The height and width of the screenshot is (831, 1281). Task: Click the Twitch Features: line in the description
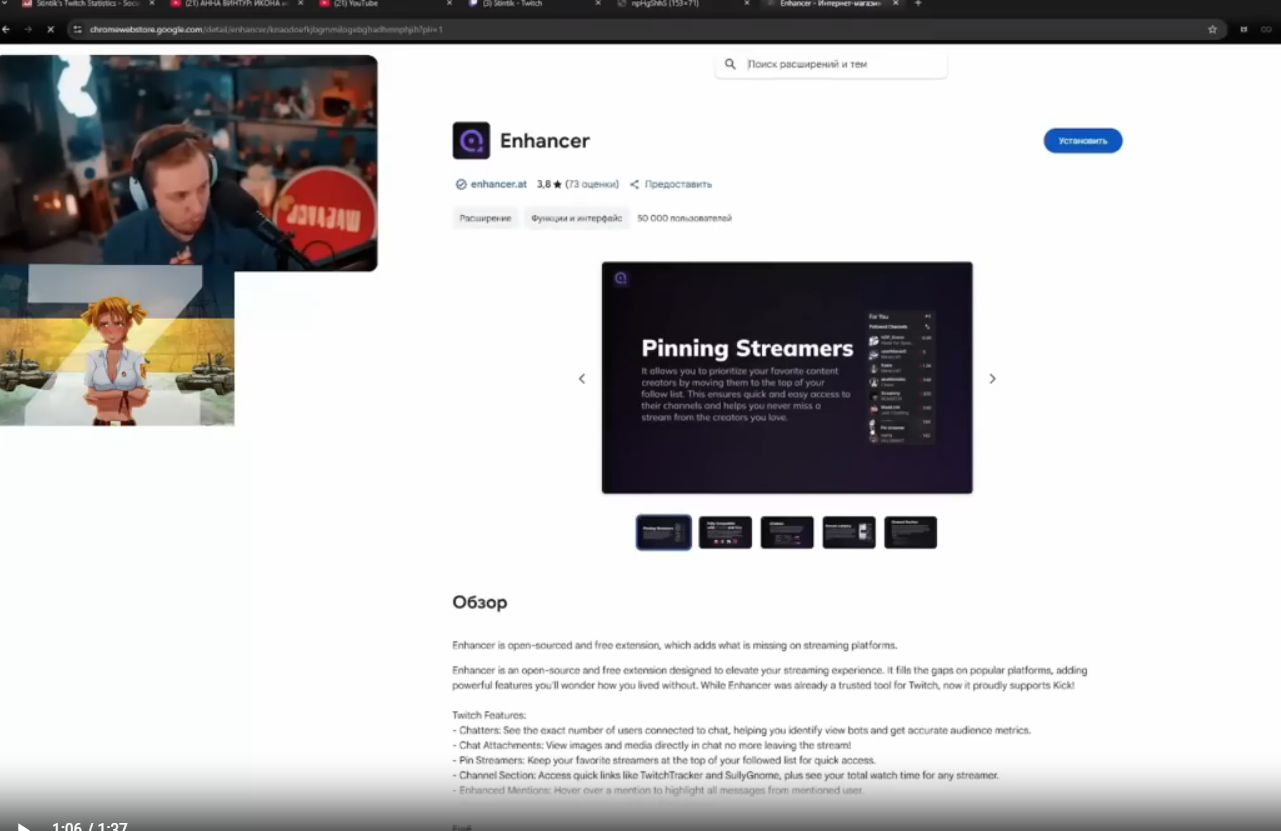click(x=489, y=715)
